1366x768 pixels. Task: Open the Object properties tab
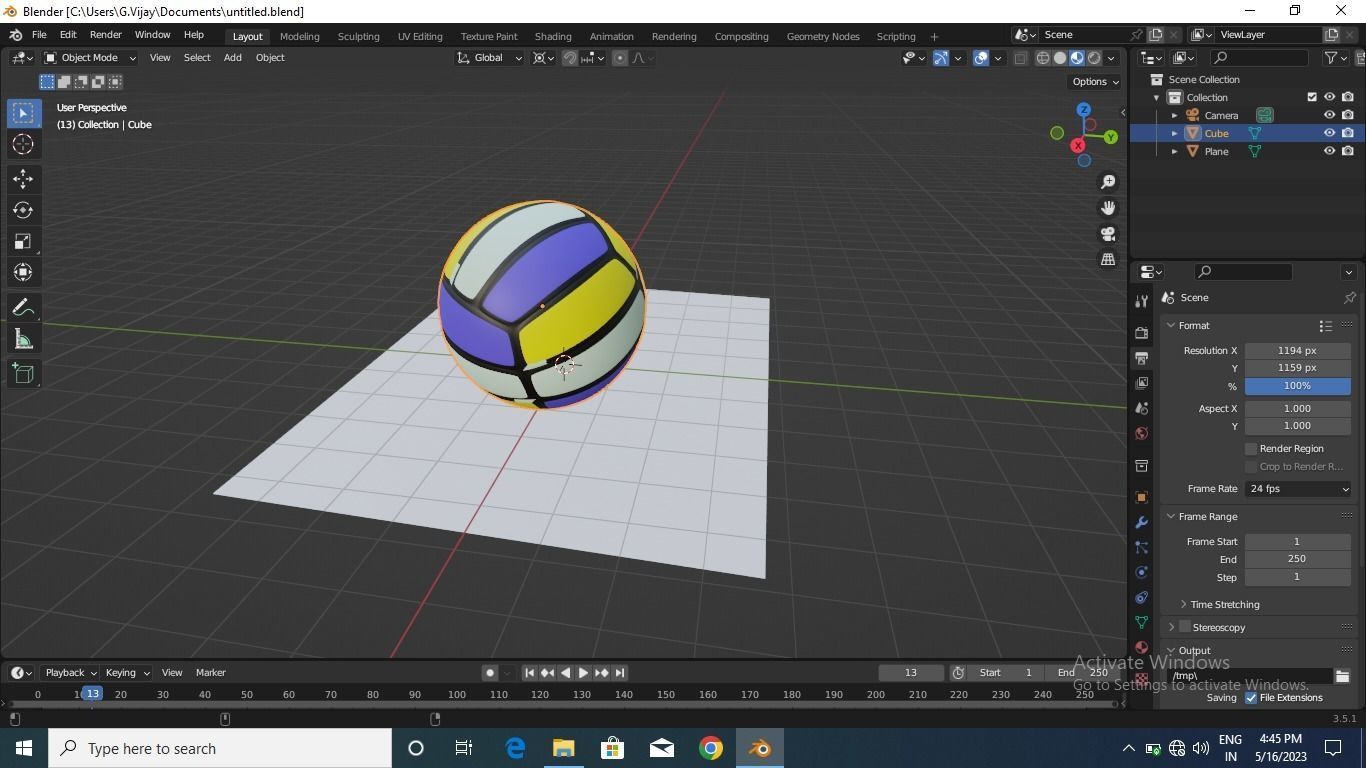pos(1141,497)
